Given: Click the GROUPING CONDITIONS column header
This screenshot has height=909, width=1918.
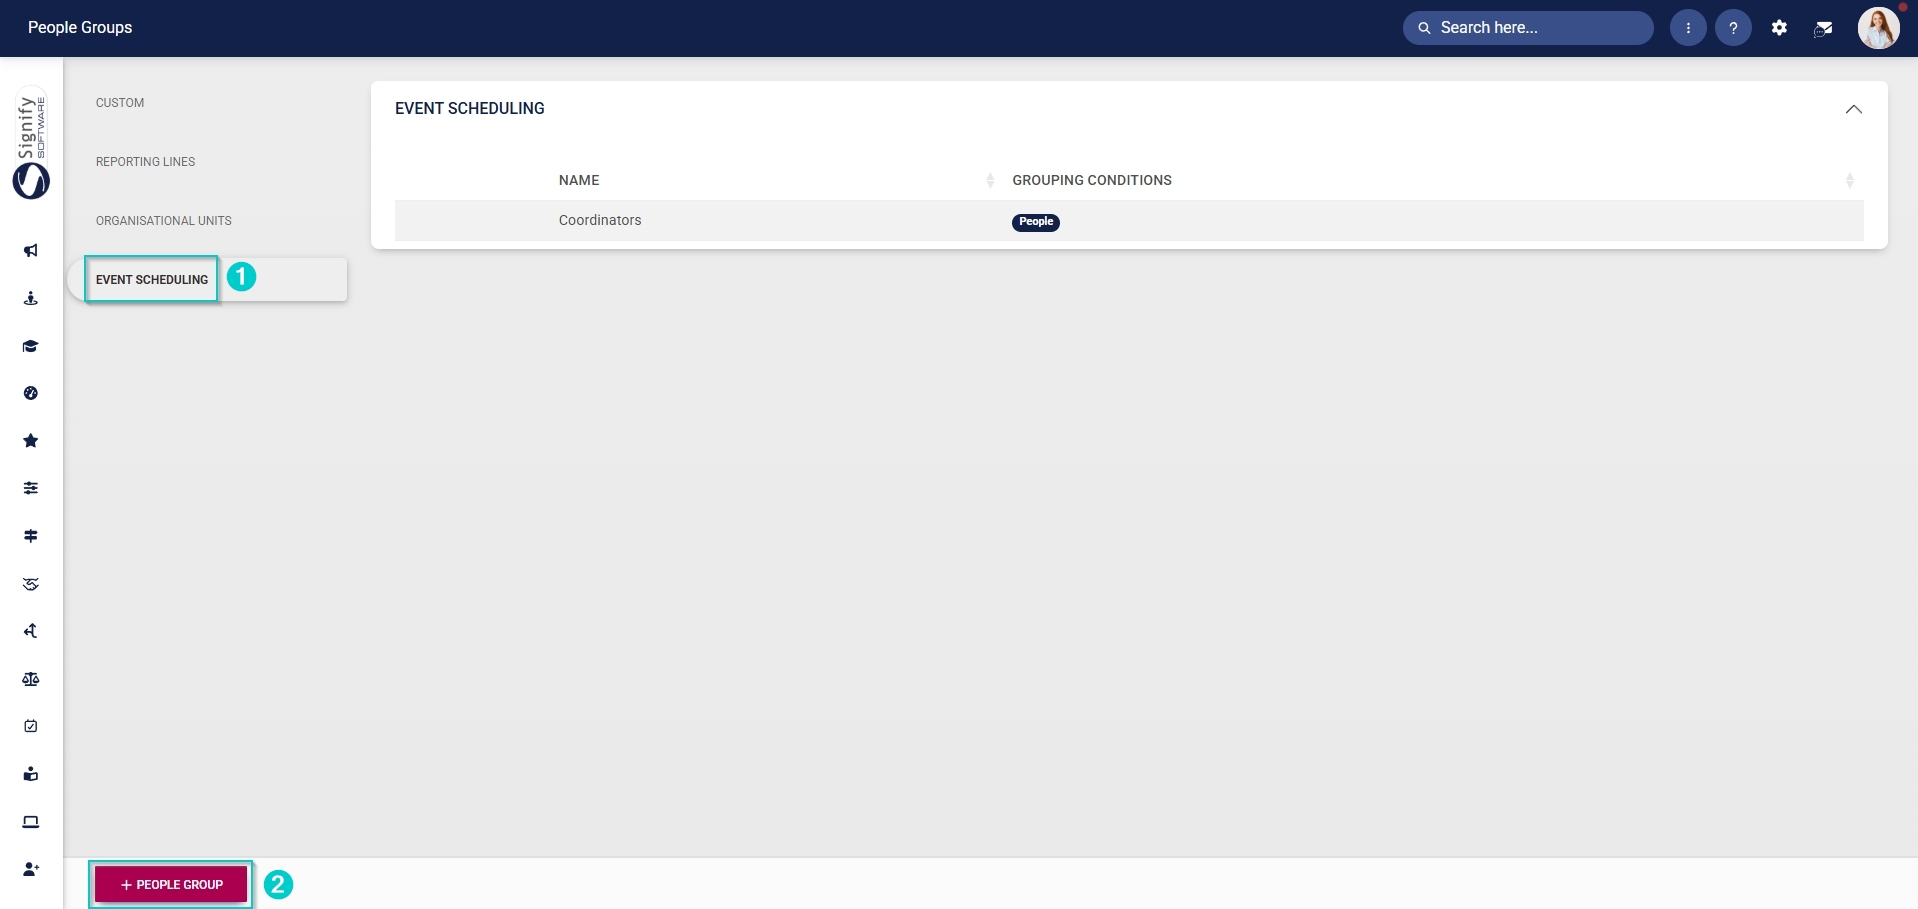Looking at the screenshot, I should (x=1092, y=180).
